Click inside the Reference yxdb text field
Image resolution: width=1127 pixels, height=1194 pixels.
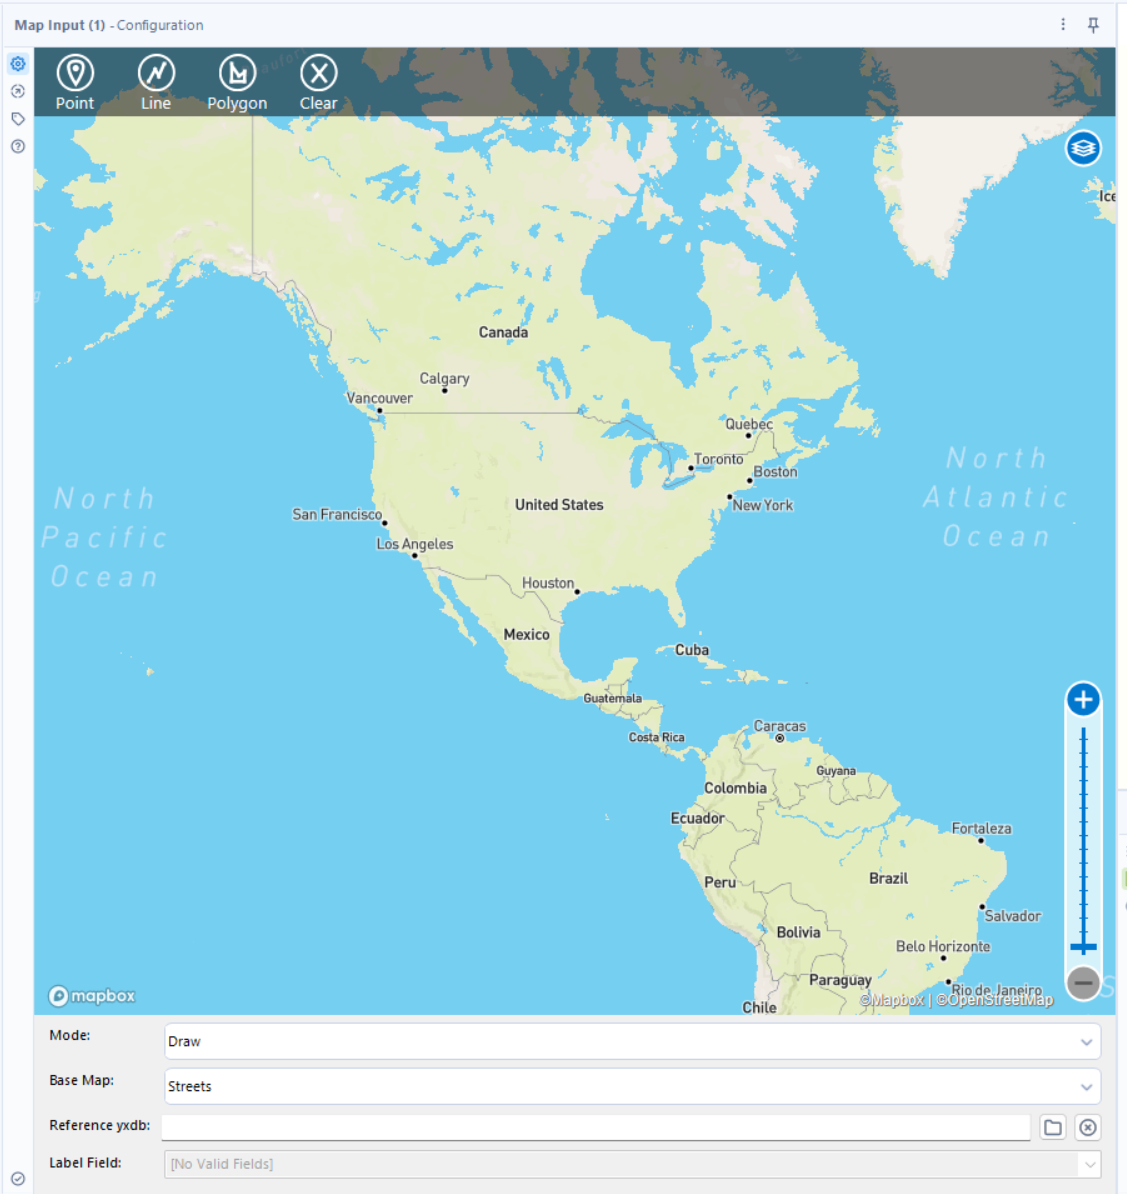point(596,1127)
